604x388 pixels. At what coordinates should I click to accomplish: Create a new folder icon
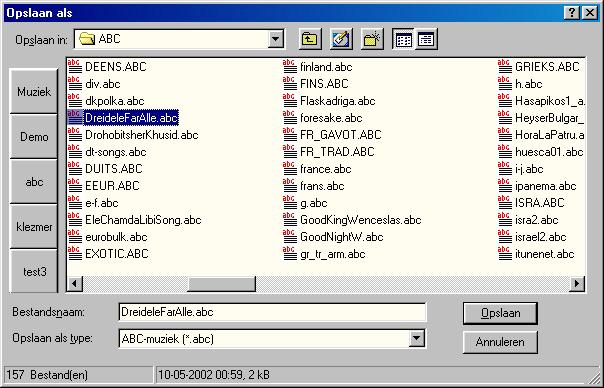372,39
